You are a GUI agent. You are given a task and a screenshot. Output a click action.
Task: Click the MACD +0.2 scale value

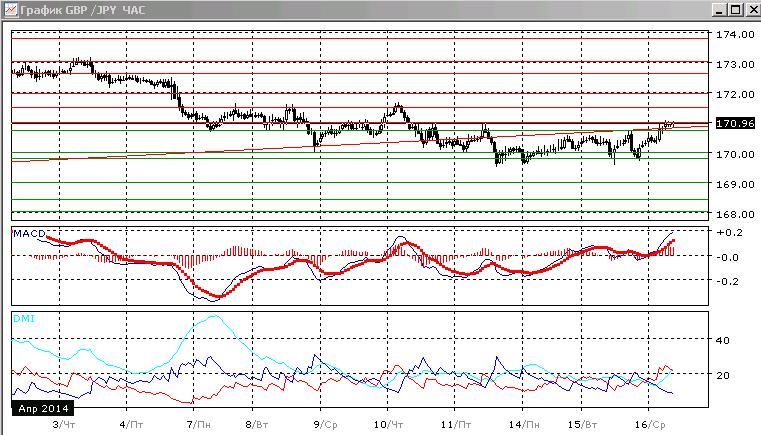pos(729,233)
